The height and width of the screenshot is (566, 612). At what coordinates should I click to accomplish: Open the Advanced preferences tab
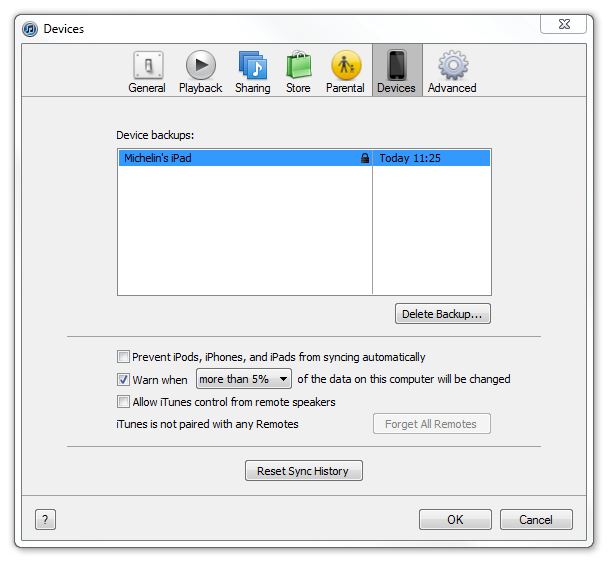(x=452, y=72)
